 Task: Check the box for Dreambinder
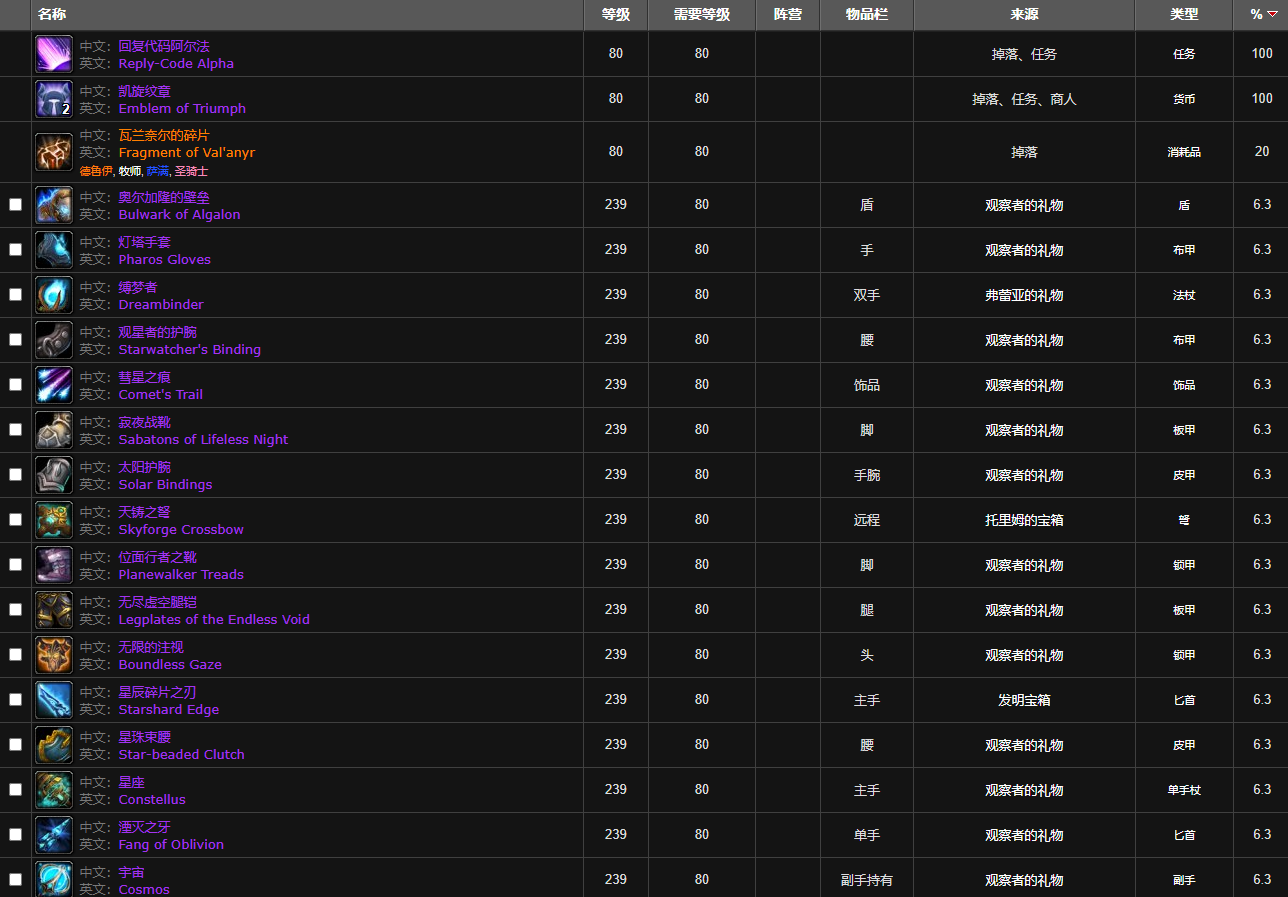coord(15,294)
